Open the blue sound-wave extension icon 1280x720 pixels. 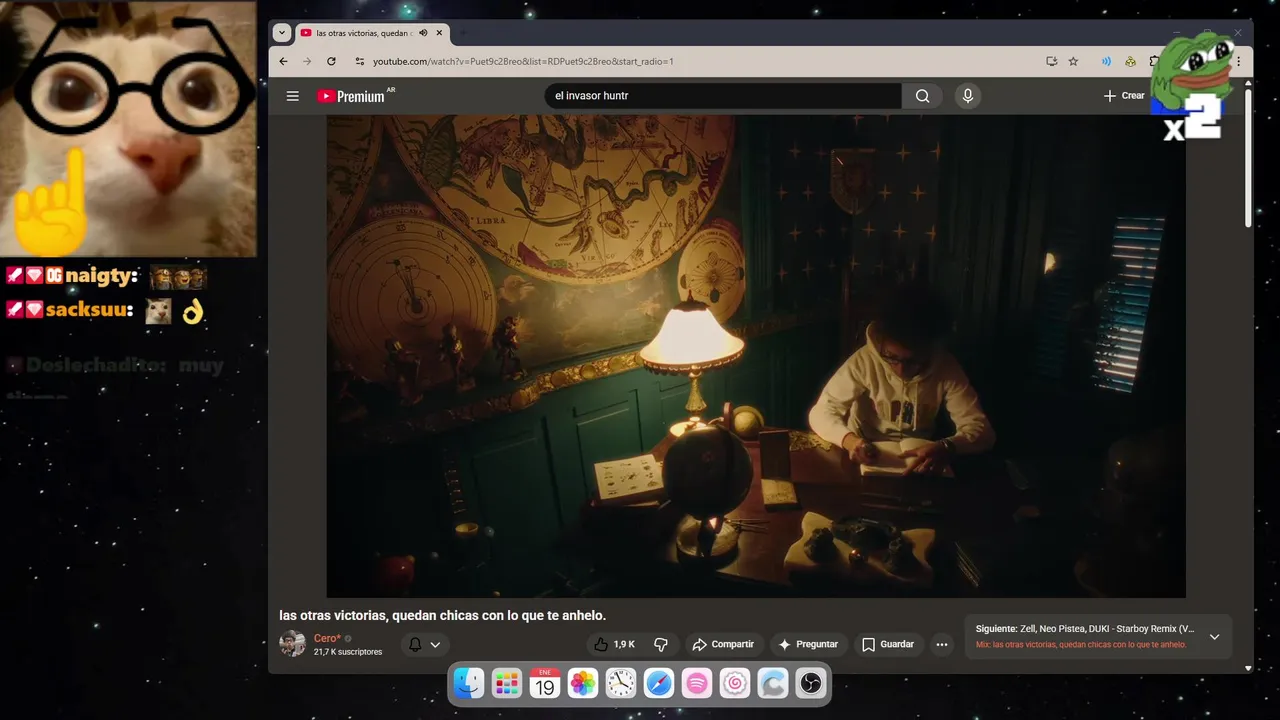point(1106,61)
